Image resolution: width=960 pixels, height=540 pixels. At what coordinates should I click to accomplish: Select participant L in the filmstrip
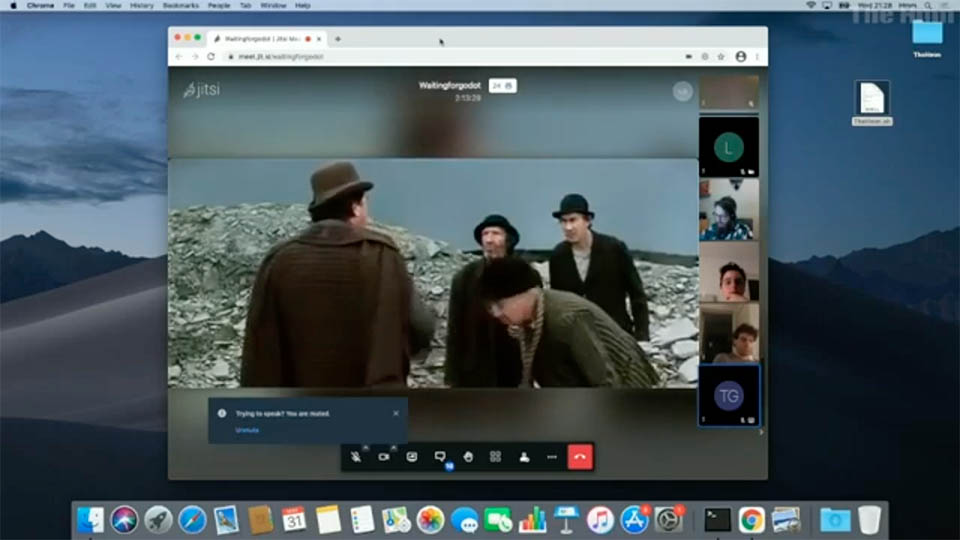click(729, 147)
